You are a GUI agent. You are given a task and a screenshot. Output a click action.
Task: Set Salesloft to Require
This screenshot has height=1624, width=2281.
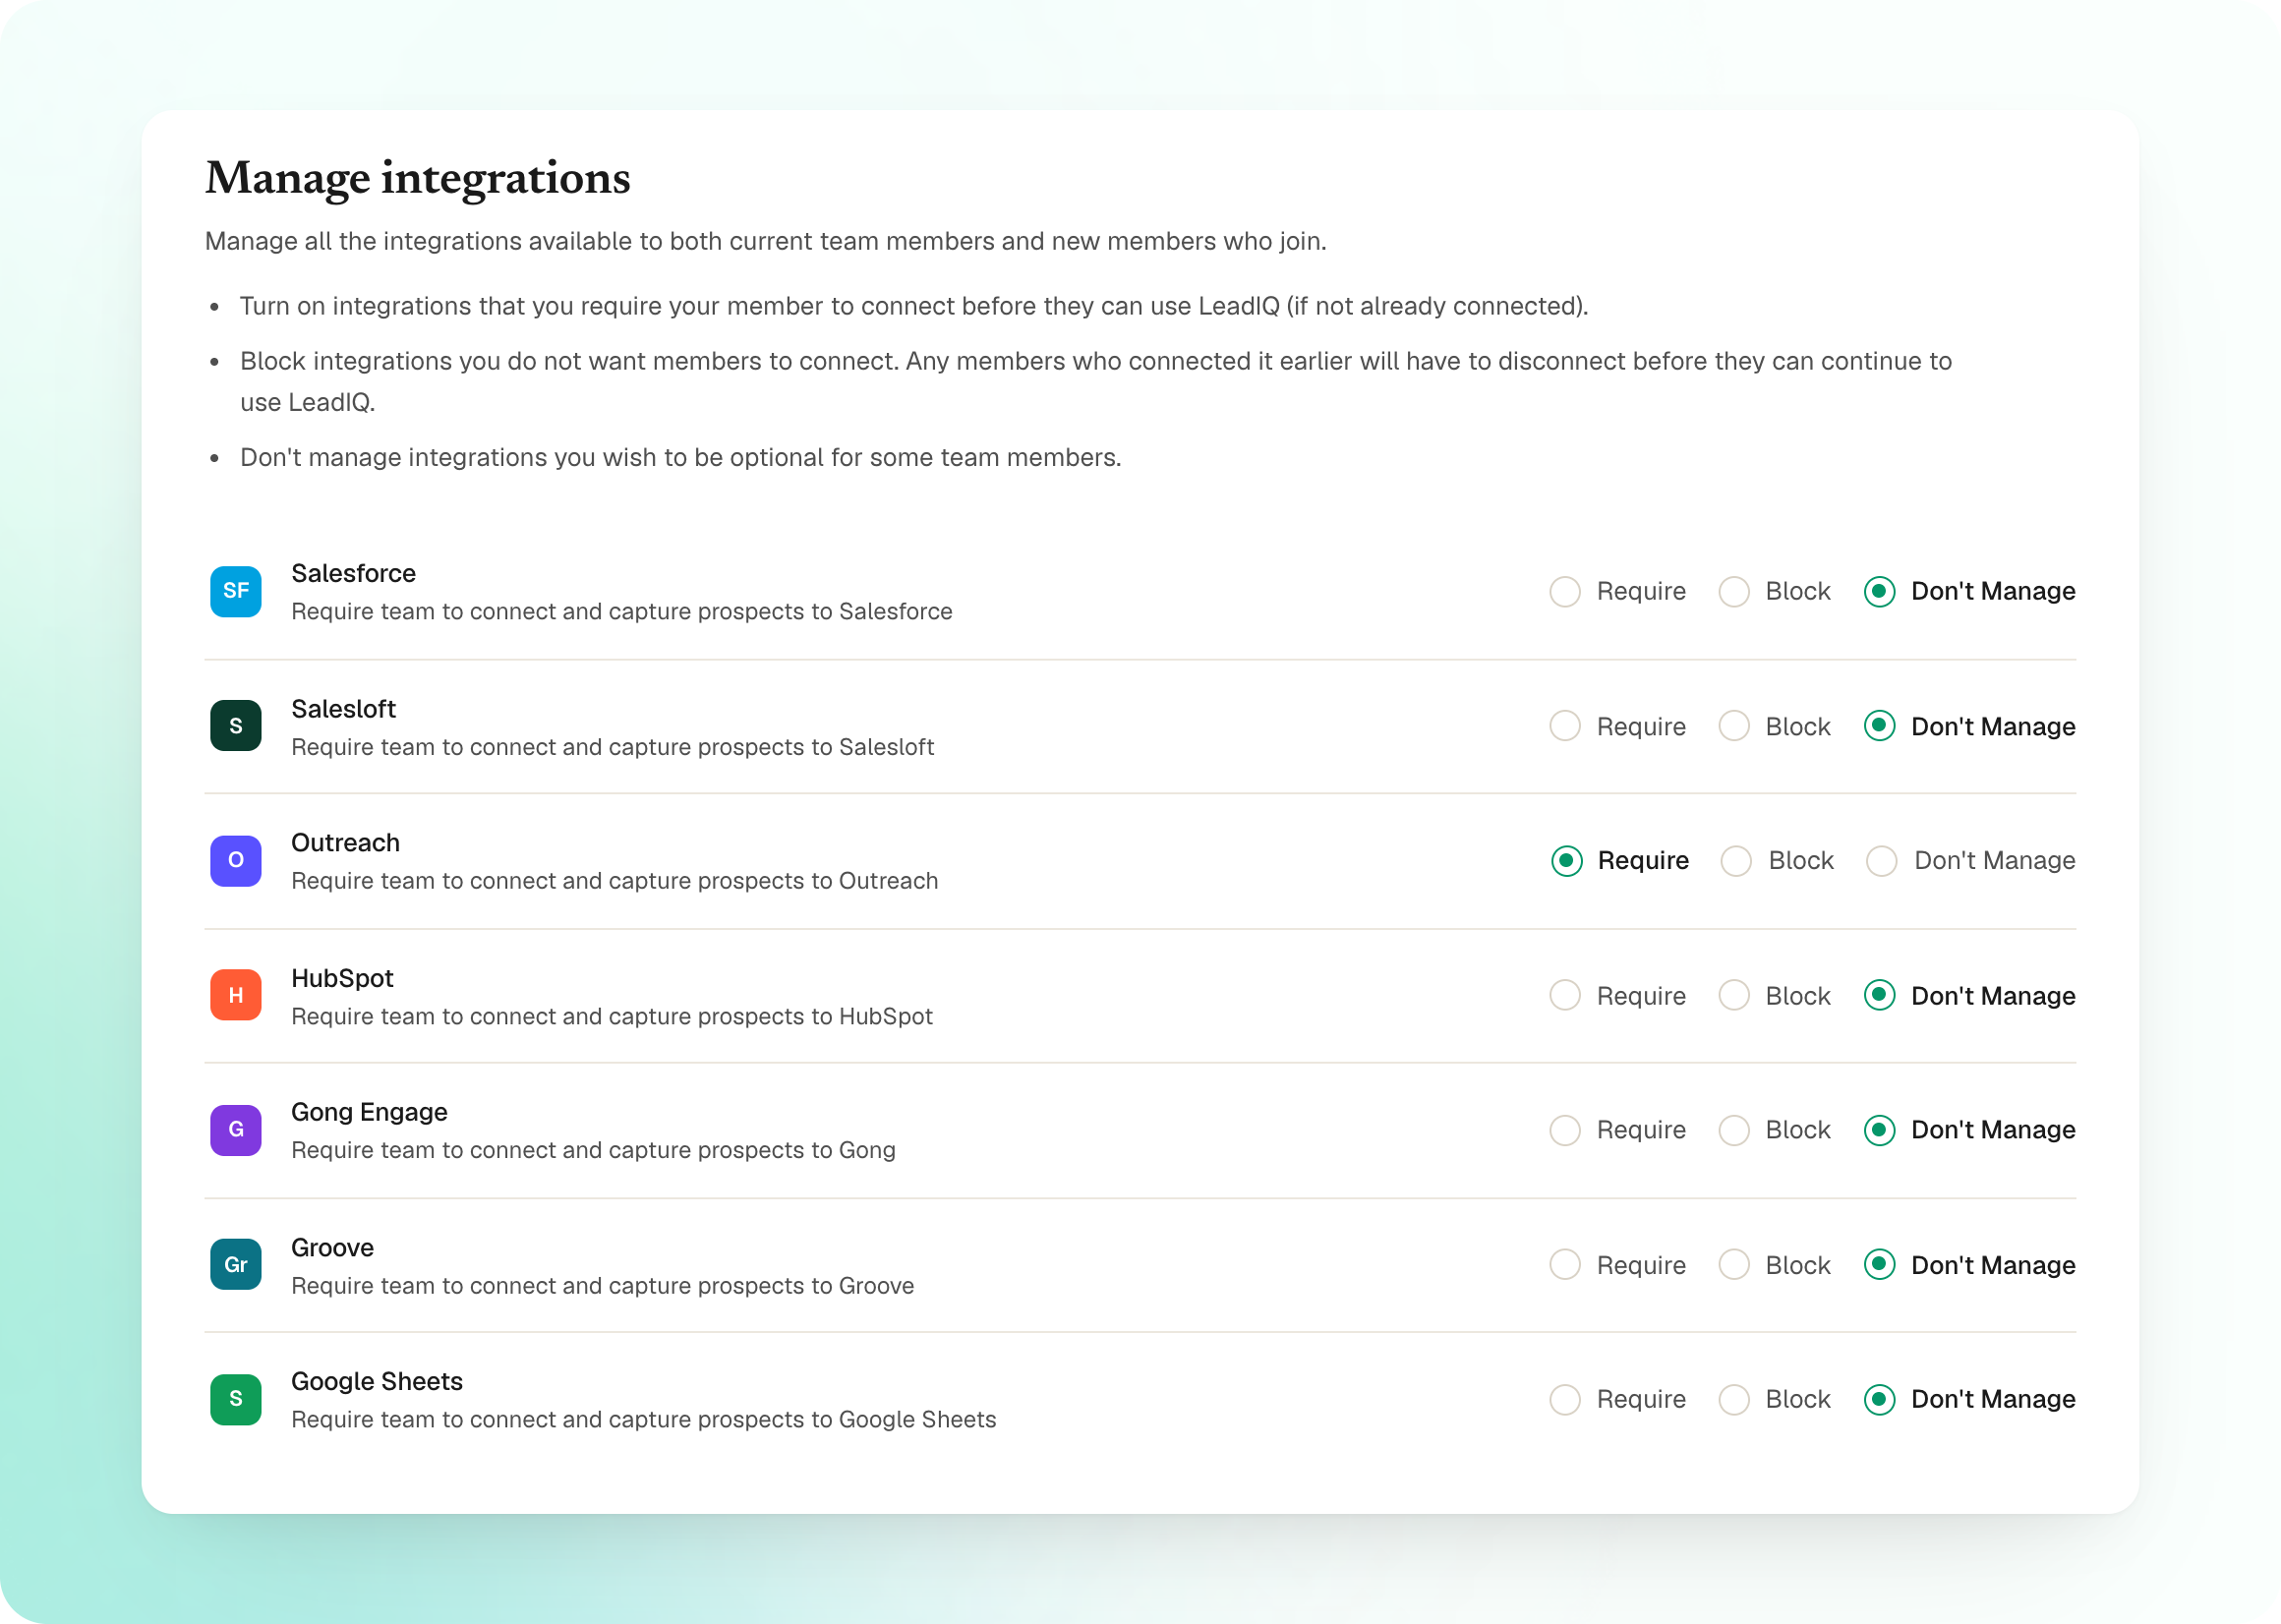click(1565, 726)
